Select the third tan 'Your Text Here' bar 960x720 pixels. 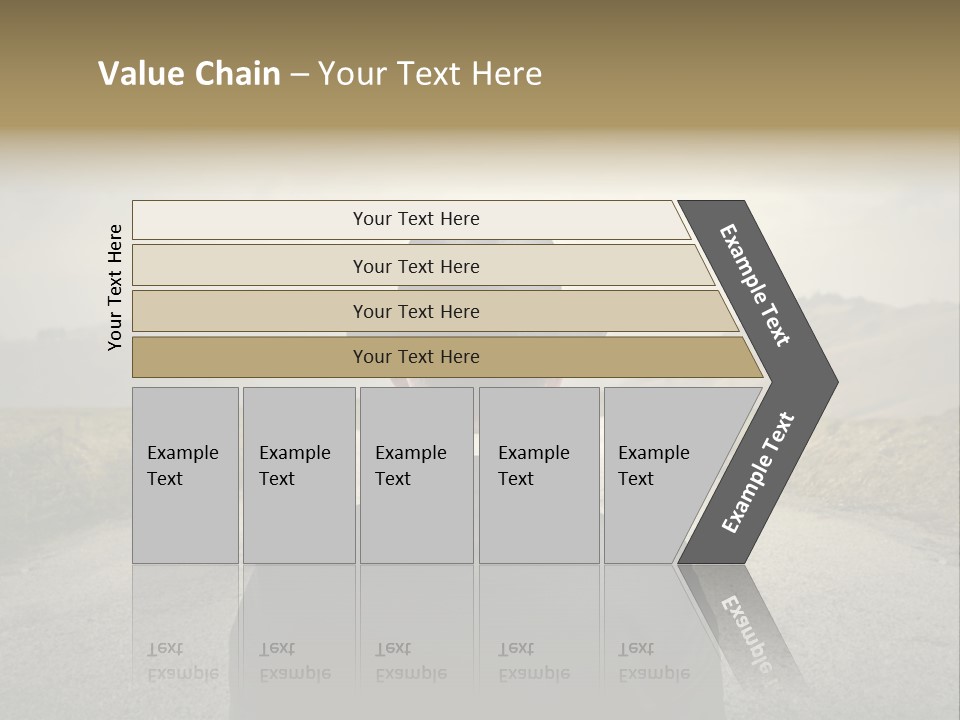[x=435, y=311]
